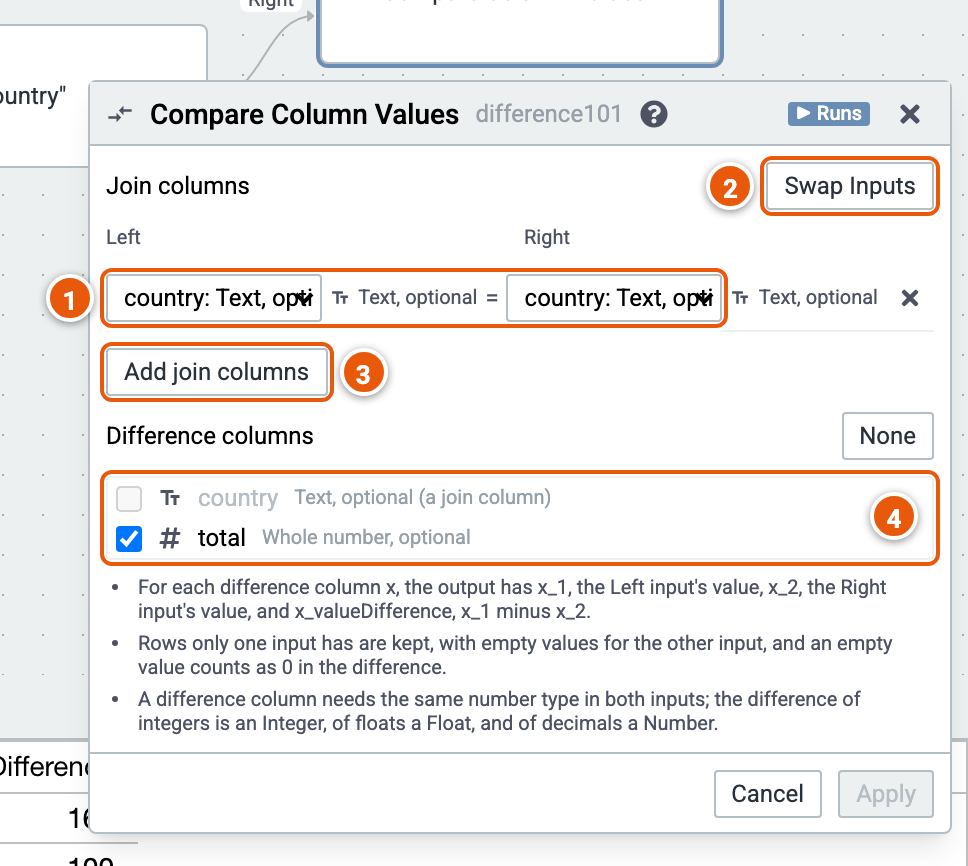This screenshot has width=968, height=866.
Task: Click the 'Difference columns' heading
Action: pos(210,436)
